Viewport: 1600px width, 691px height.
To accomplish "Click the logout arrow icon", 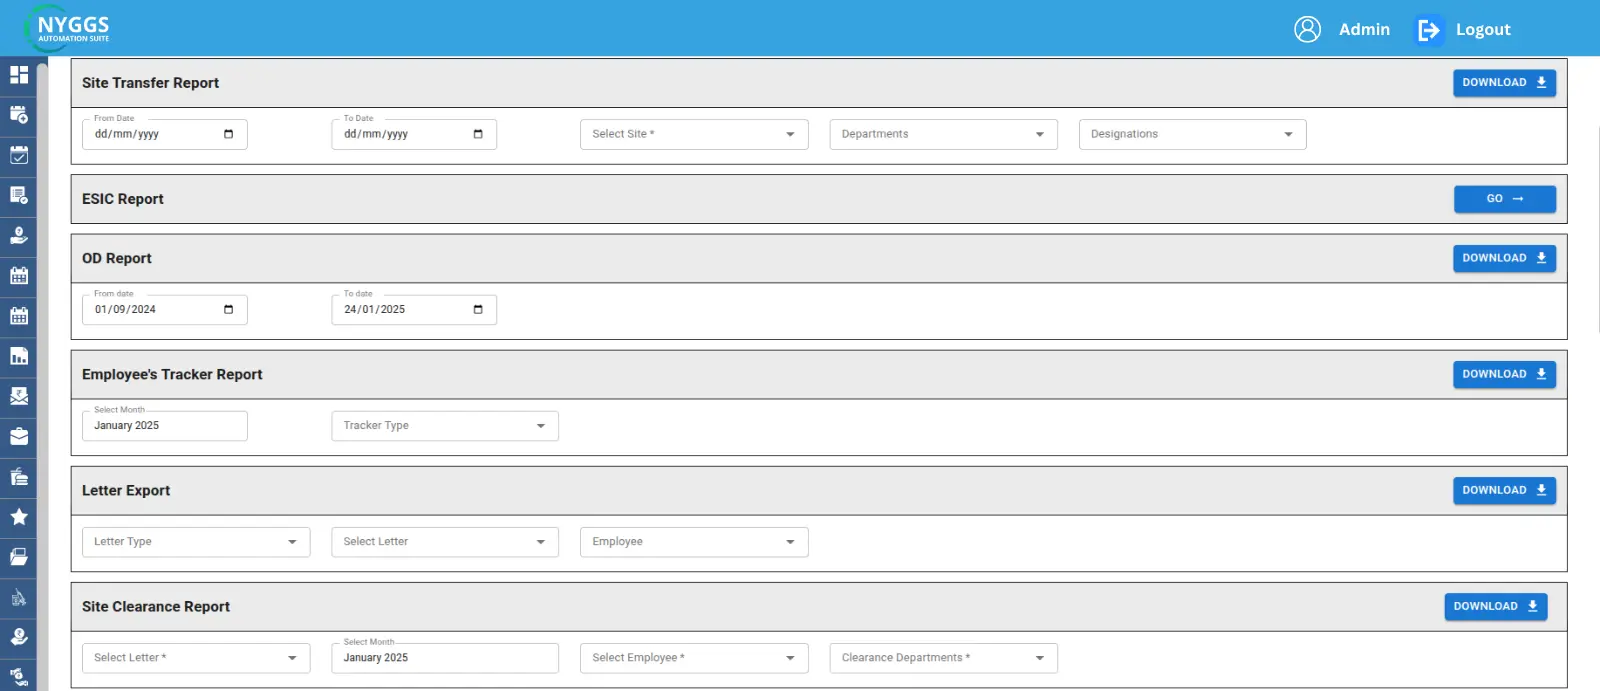I will coord(1429,30).
